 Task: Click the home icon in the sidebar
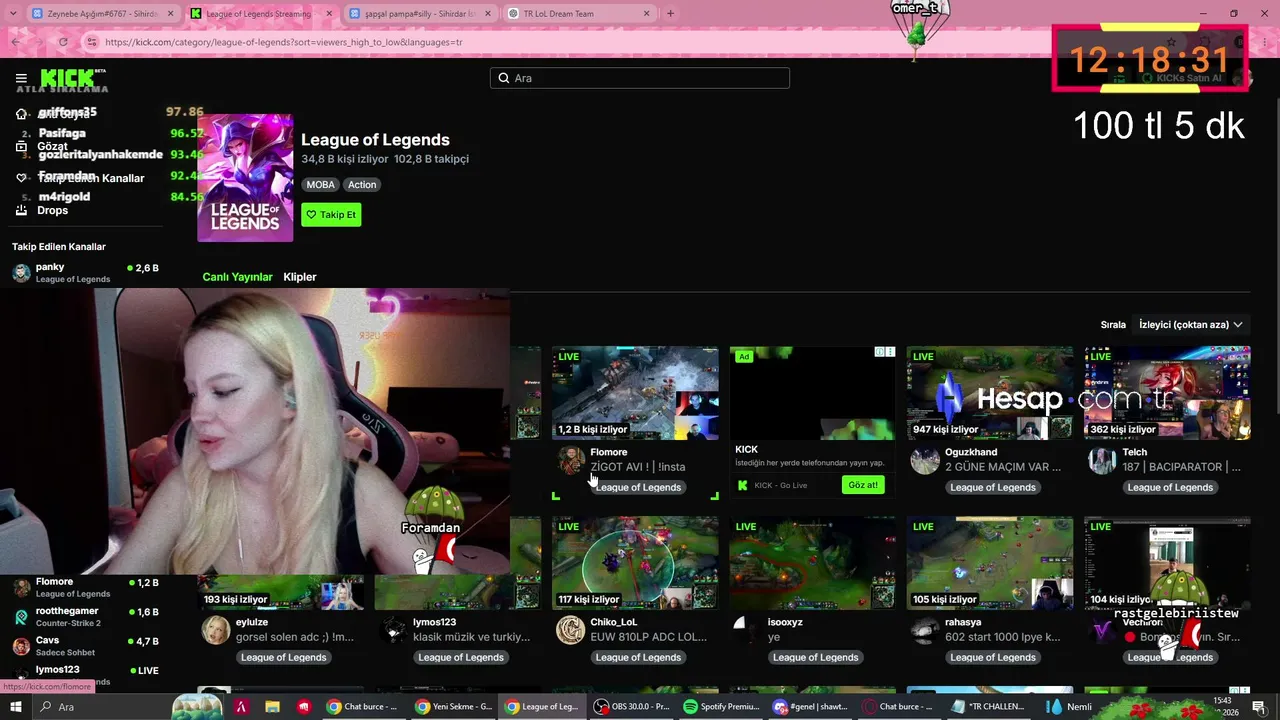click(x=21, y=114)
